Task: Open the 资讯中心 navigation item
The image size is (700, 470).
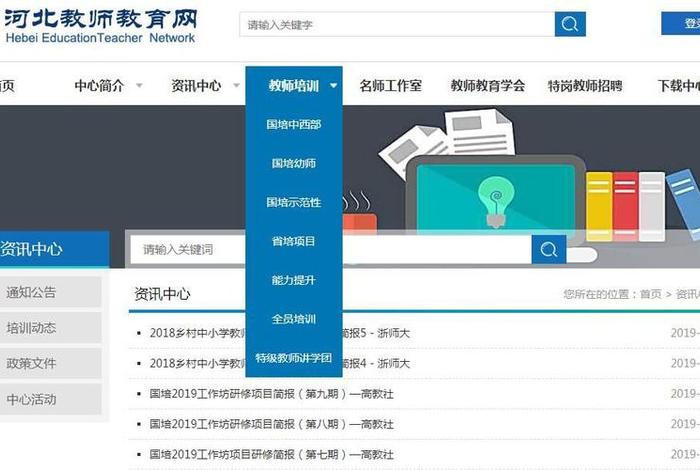Action: click(196, 85)
